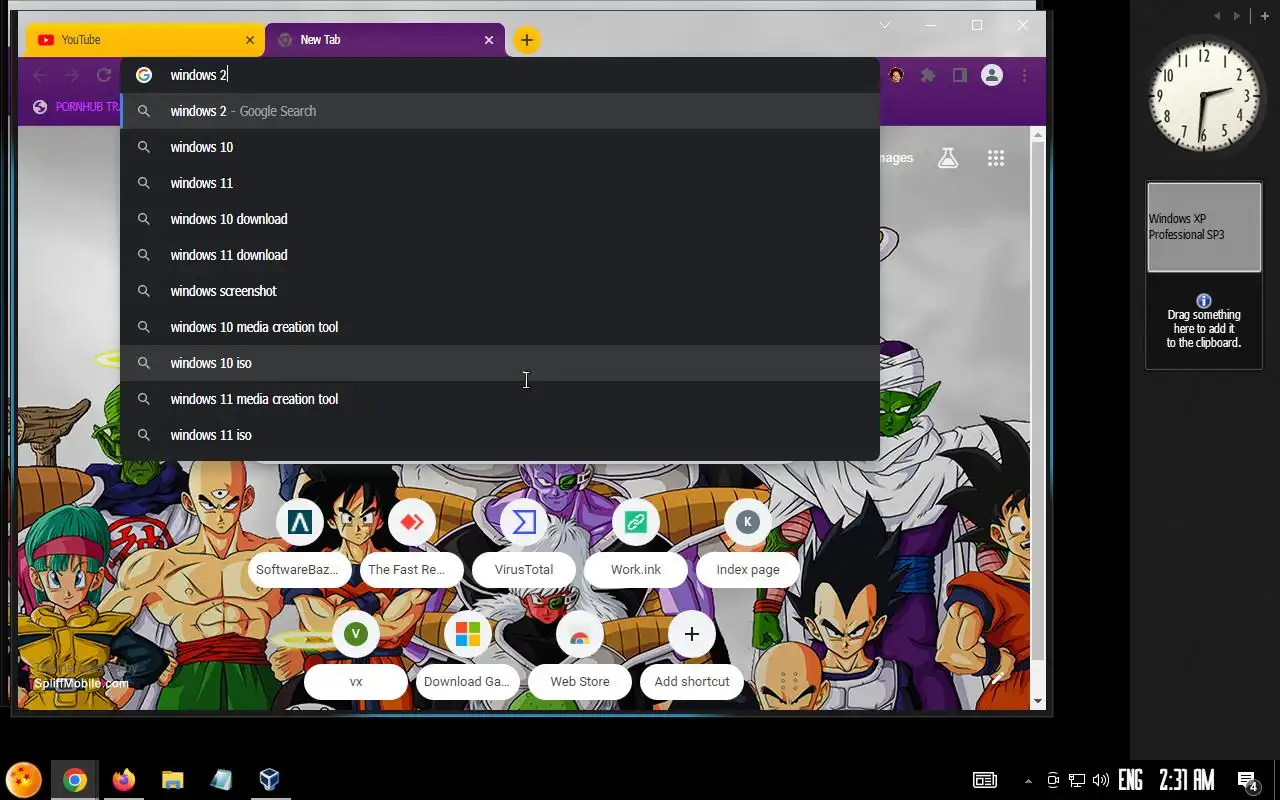Switch the ENG input language

1131,780
